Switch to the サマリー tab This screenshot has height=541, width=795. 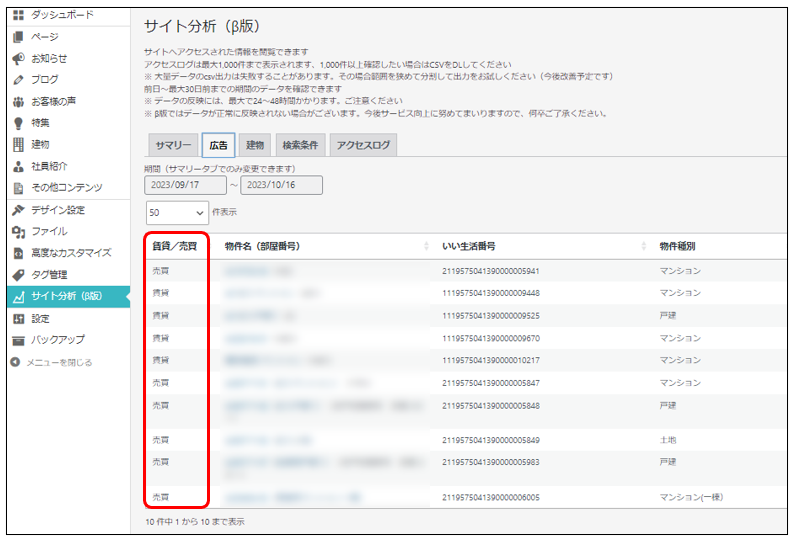(172, 145)
